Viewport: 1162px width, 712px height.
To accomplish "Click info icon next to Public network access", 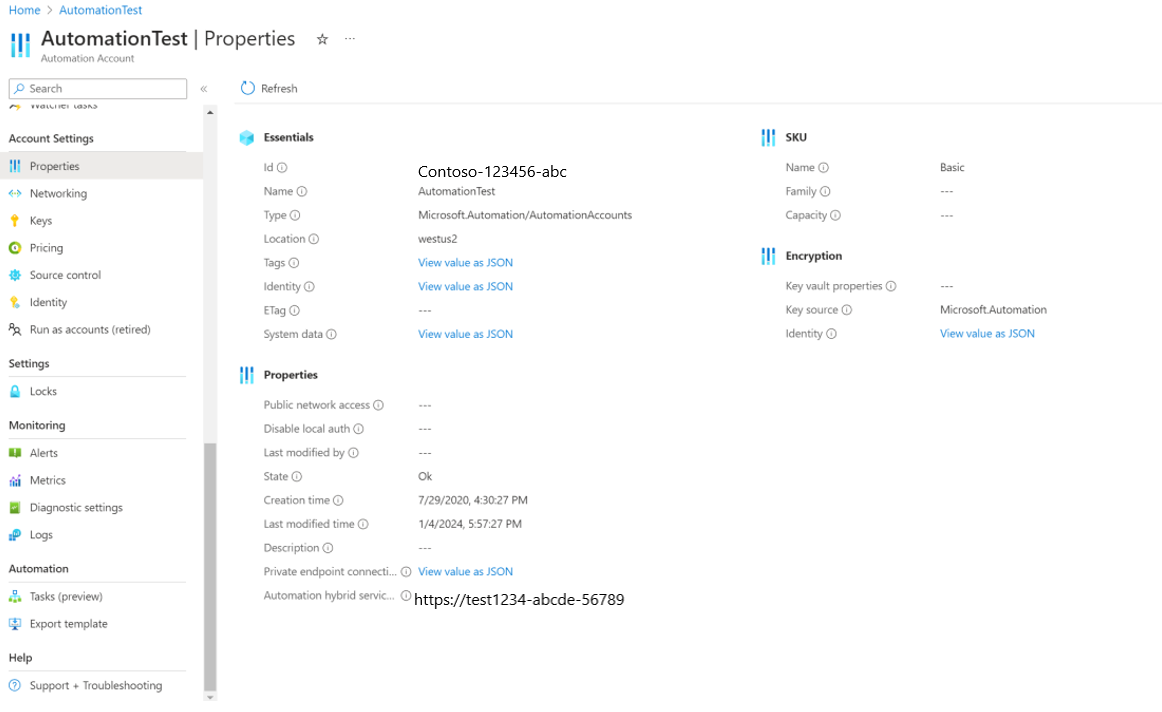I will pyautogui.click(x=378, y=405).
